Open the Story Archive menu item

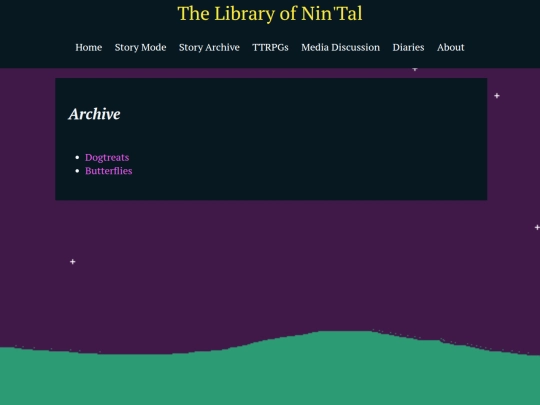pos(209,48)
